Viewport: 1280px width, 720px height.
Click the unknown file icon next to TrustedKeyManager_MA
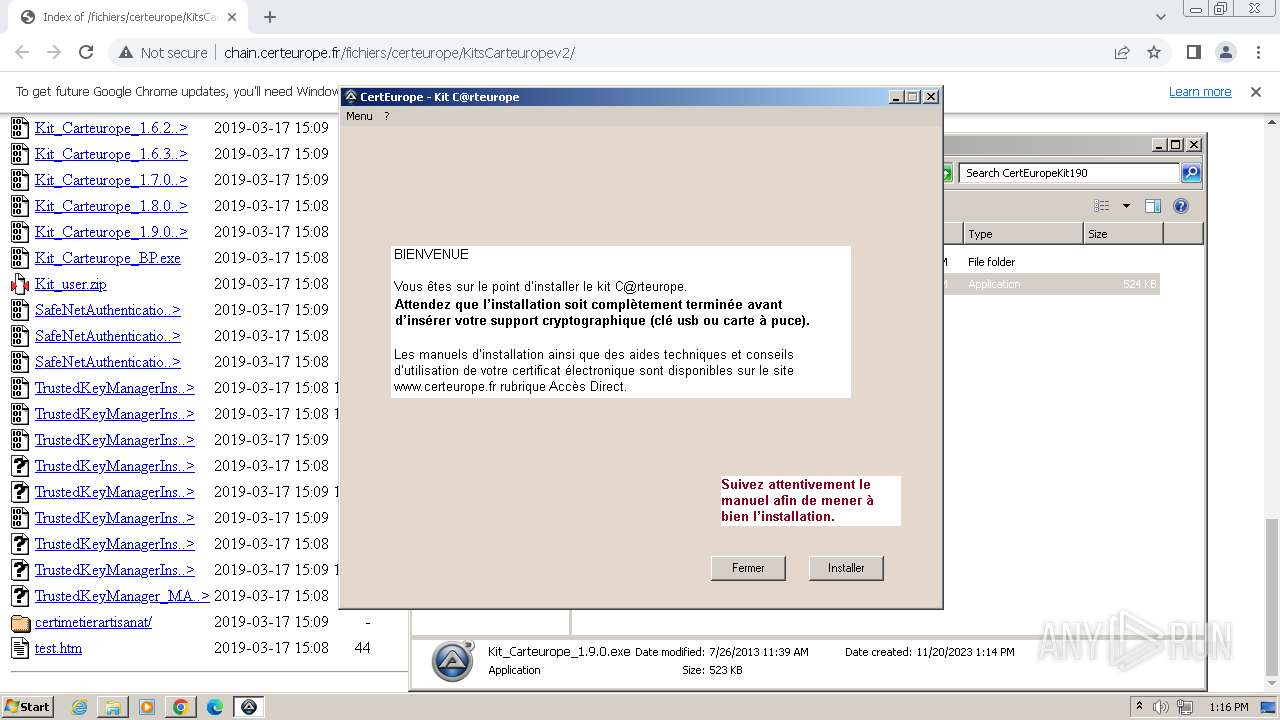[20, 596]
